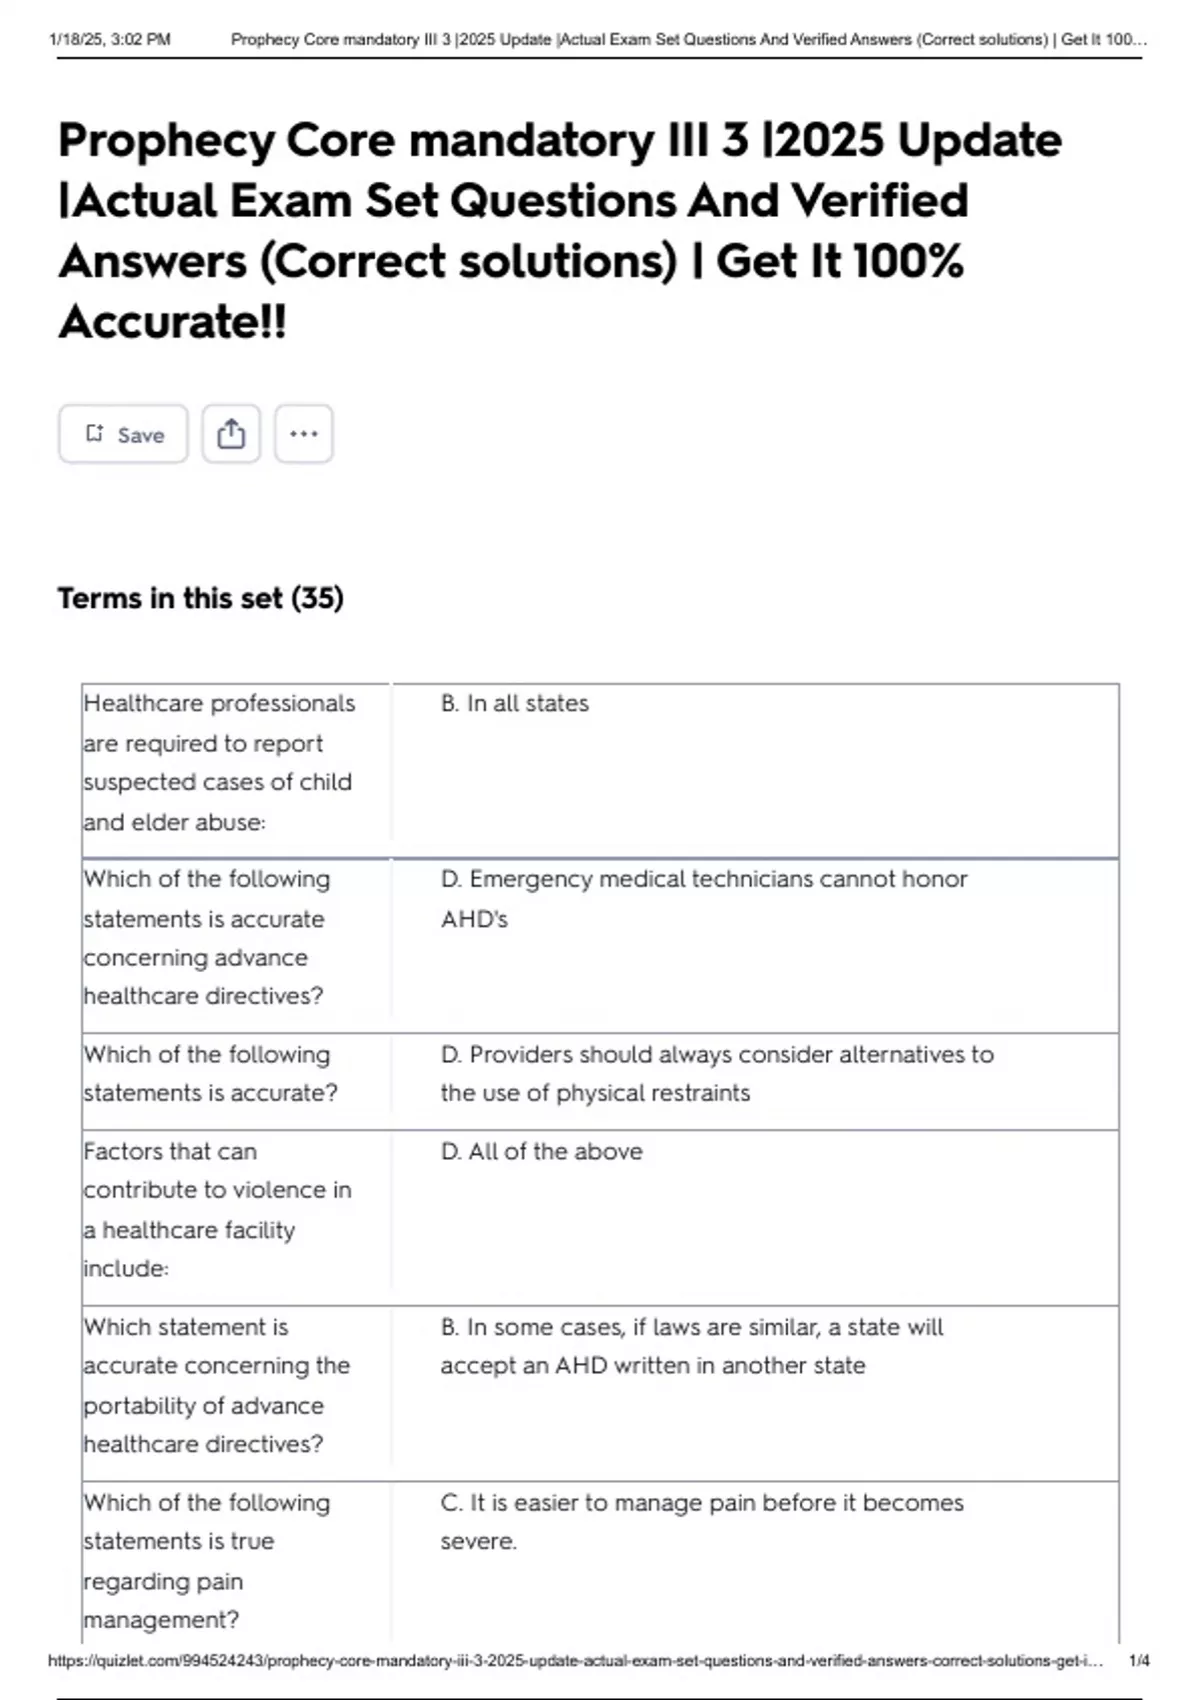1200x1700 pixels.
Task: Click the portability of advance directives question
Action: click(x=217, y=1385)
